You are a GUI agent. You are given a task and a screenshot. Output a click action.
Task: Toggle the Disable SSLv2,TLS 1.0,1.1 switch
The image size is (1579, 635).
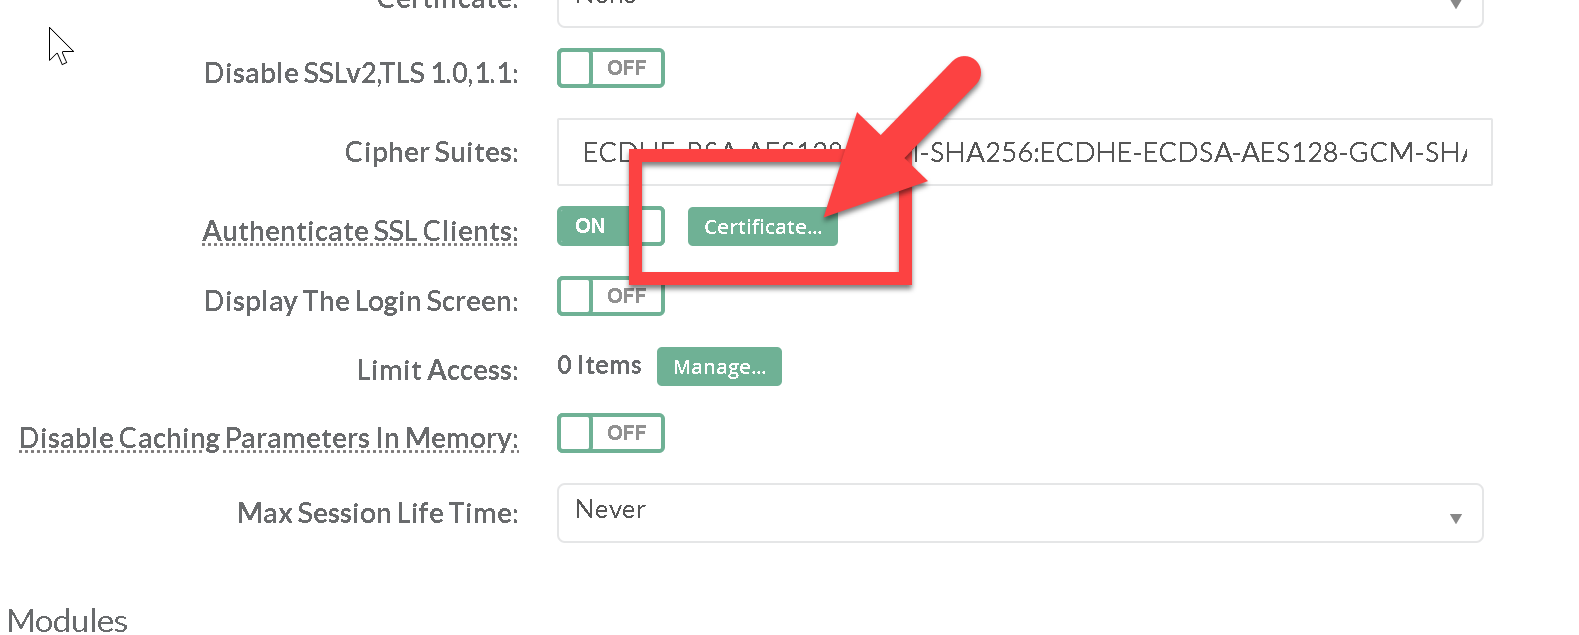pos(610,69)
